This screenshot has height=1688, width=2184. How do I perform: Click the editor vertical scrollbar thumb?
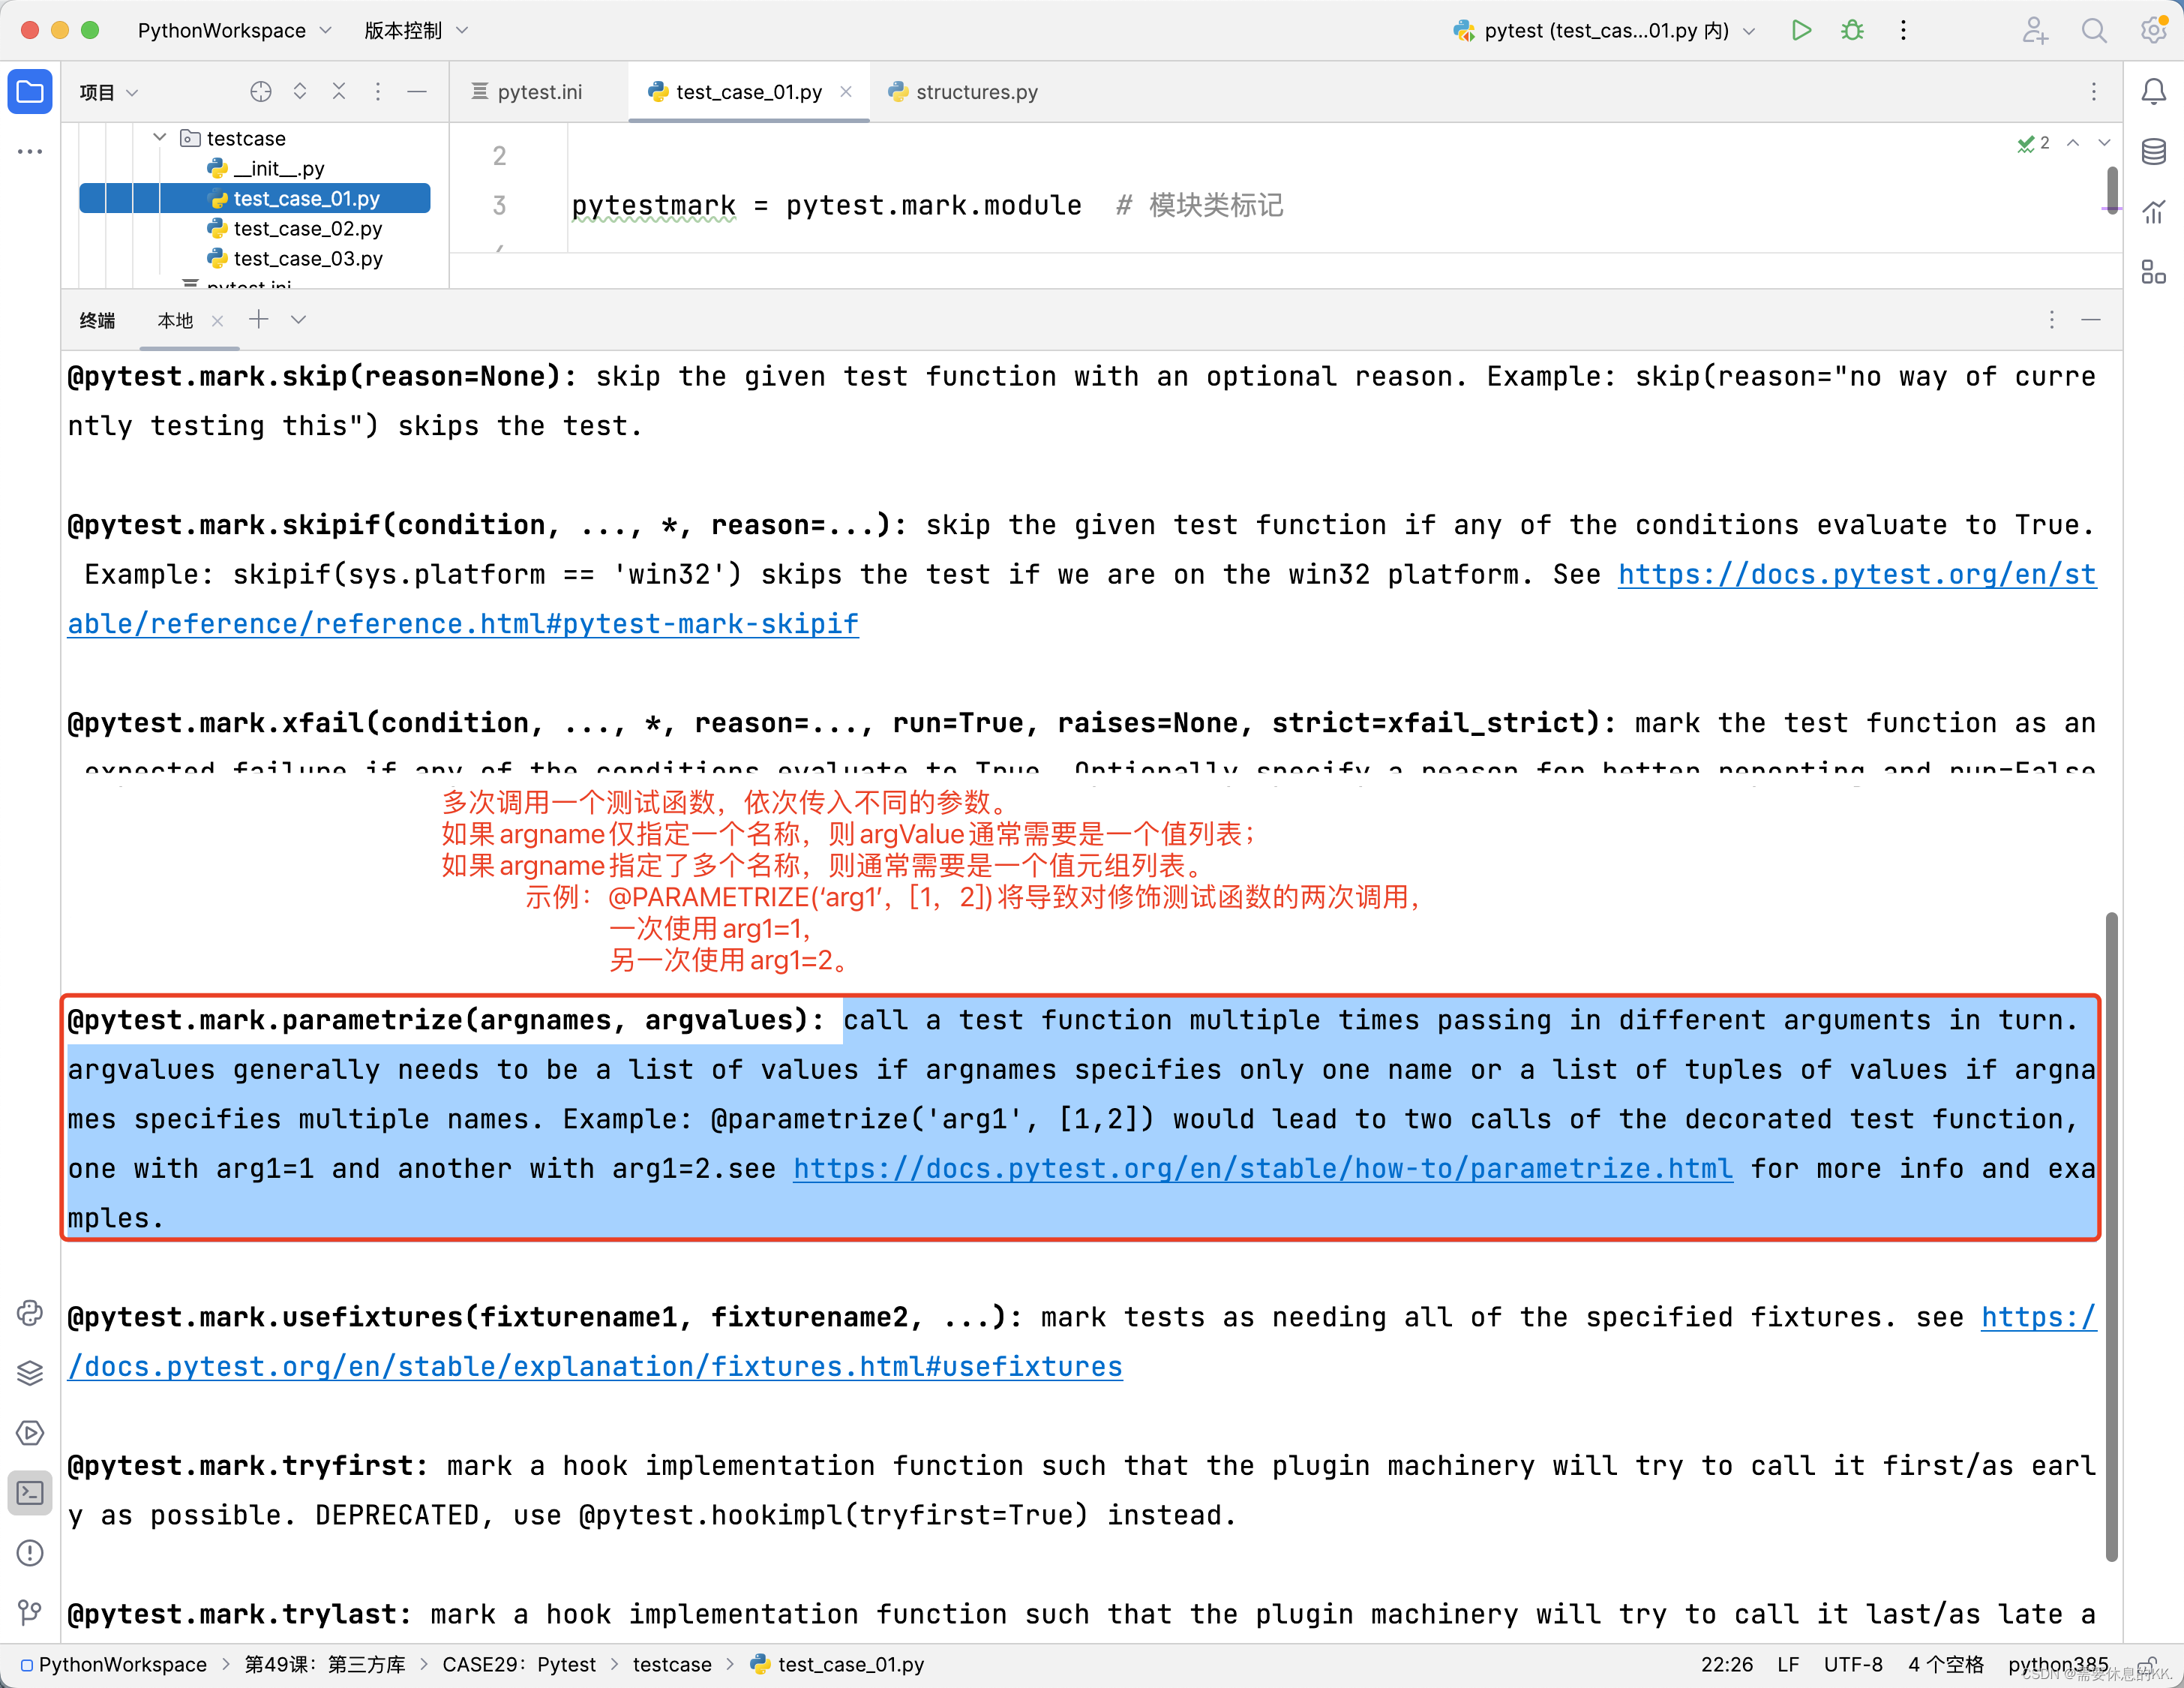[2111, 190]
